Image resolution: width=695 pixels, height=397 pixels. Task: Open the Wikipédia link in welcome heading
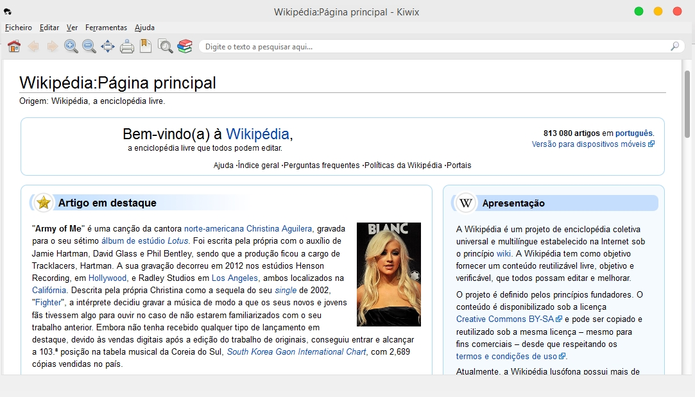[x=258, y=134]
